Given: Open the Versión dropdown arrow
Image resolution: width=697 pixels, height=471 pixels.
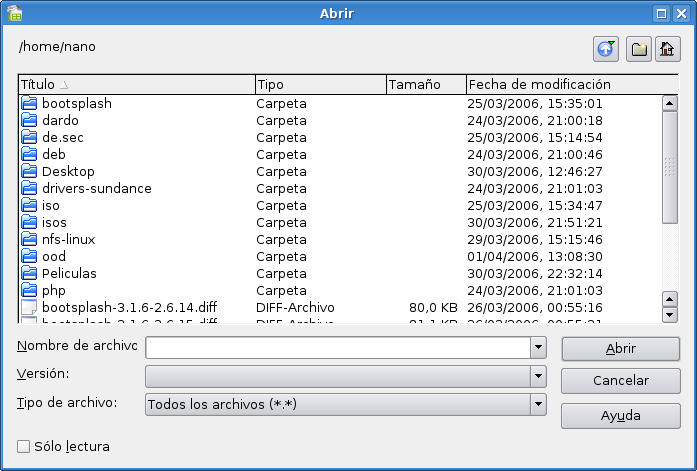Looking at the screenshot, I should tap(539, 376).
